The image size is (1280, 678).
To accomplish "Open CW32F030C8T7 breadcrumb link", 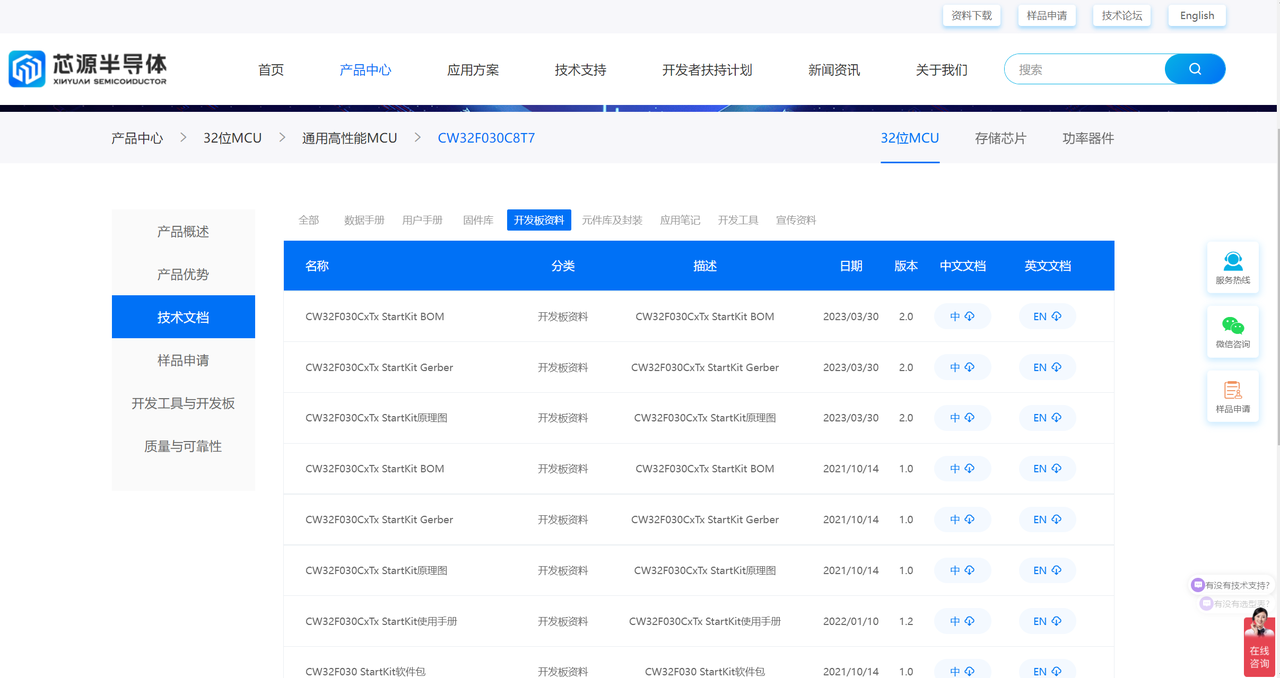I will pos(486,138).
